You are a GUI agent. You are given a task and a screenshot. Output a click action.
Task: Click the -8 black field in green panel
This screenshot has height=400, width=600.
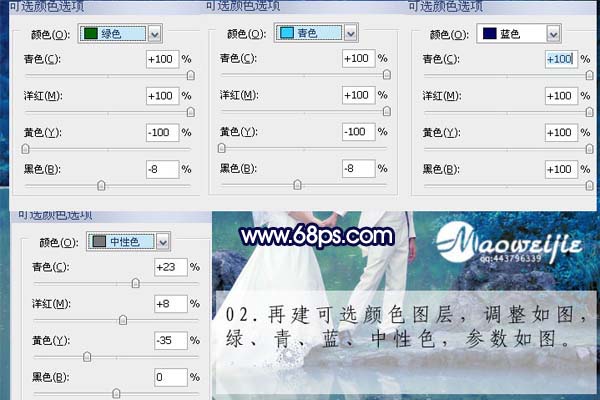[161, 169]
